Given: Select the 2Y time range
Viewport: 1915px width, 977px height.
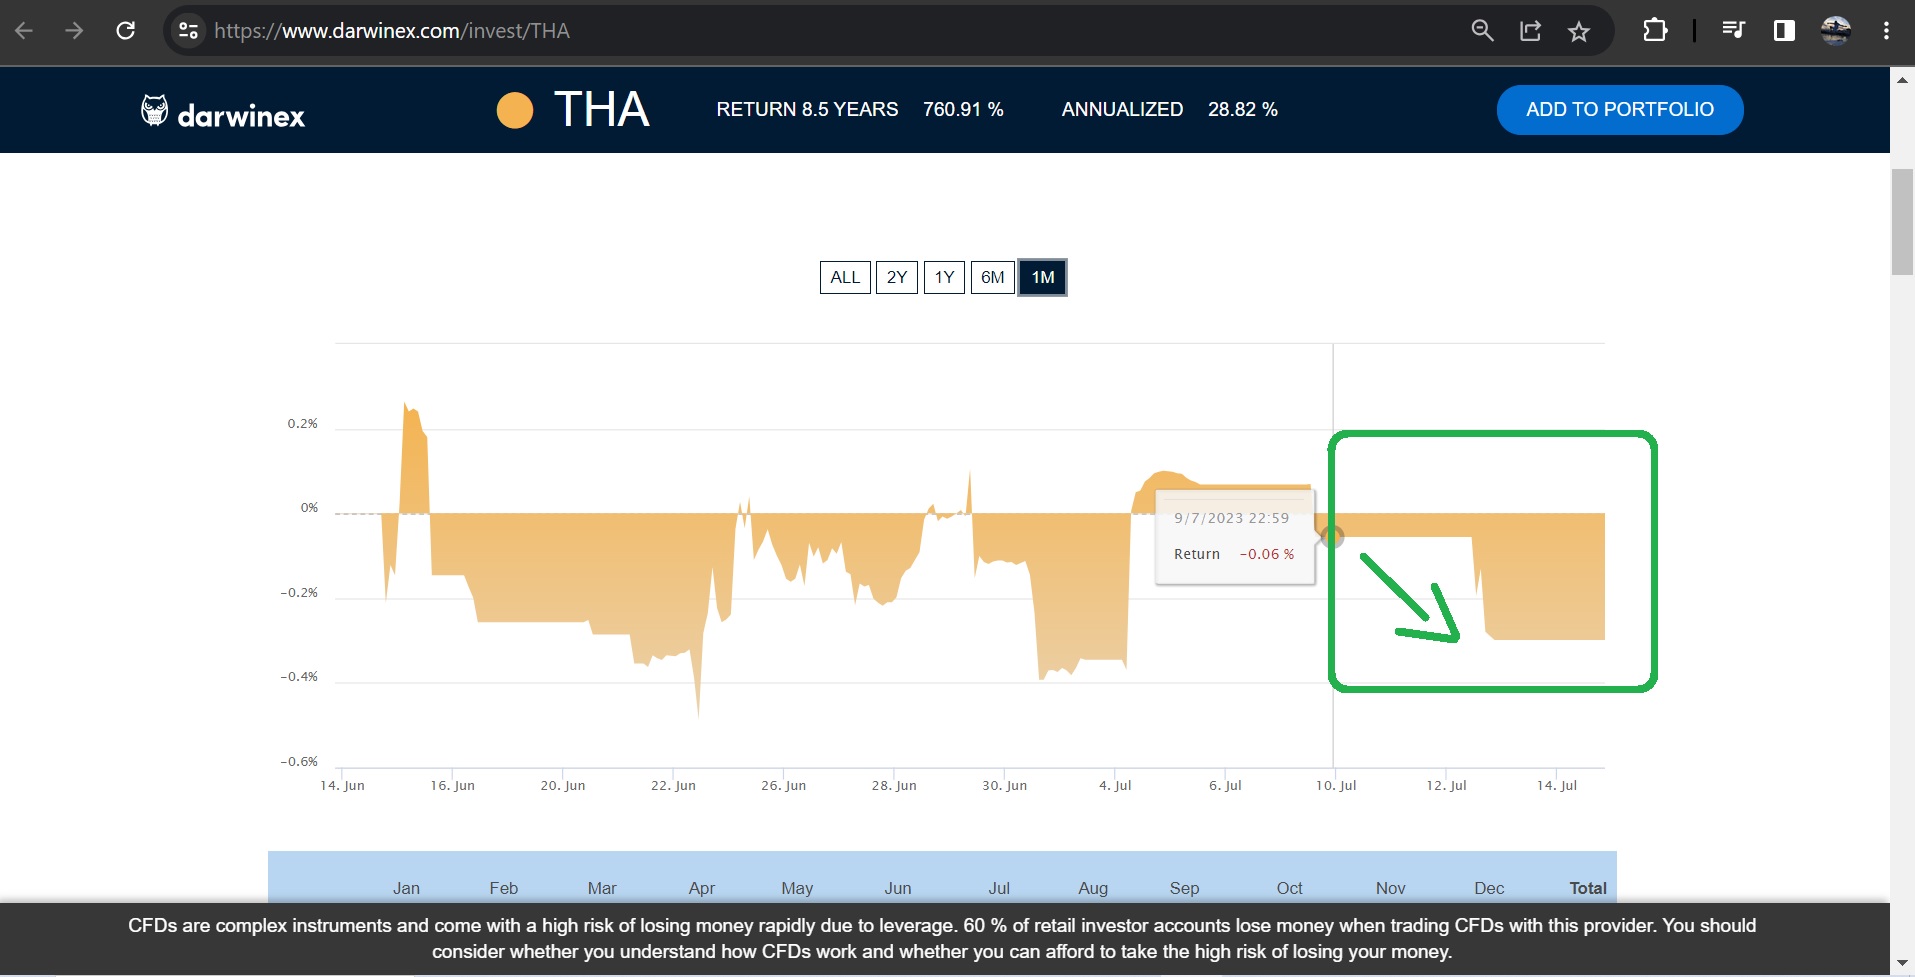Looking at the screenshot, I should point(897,277).
